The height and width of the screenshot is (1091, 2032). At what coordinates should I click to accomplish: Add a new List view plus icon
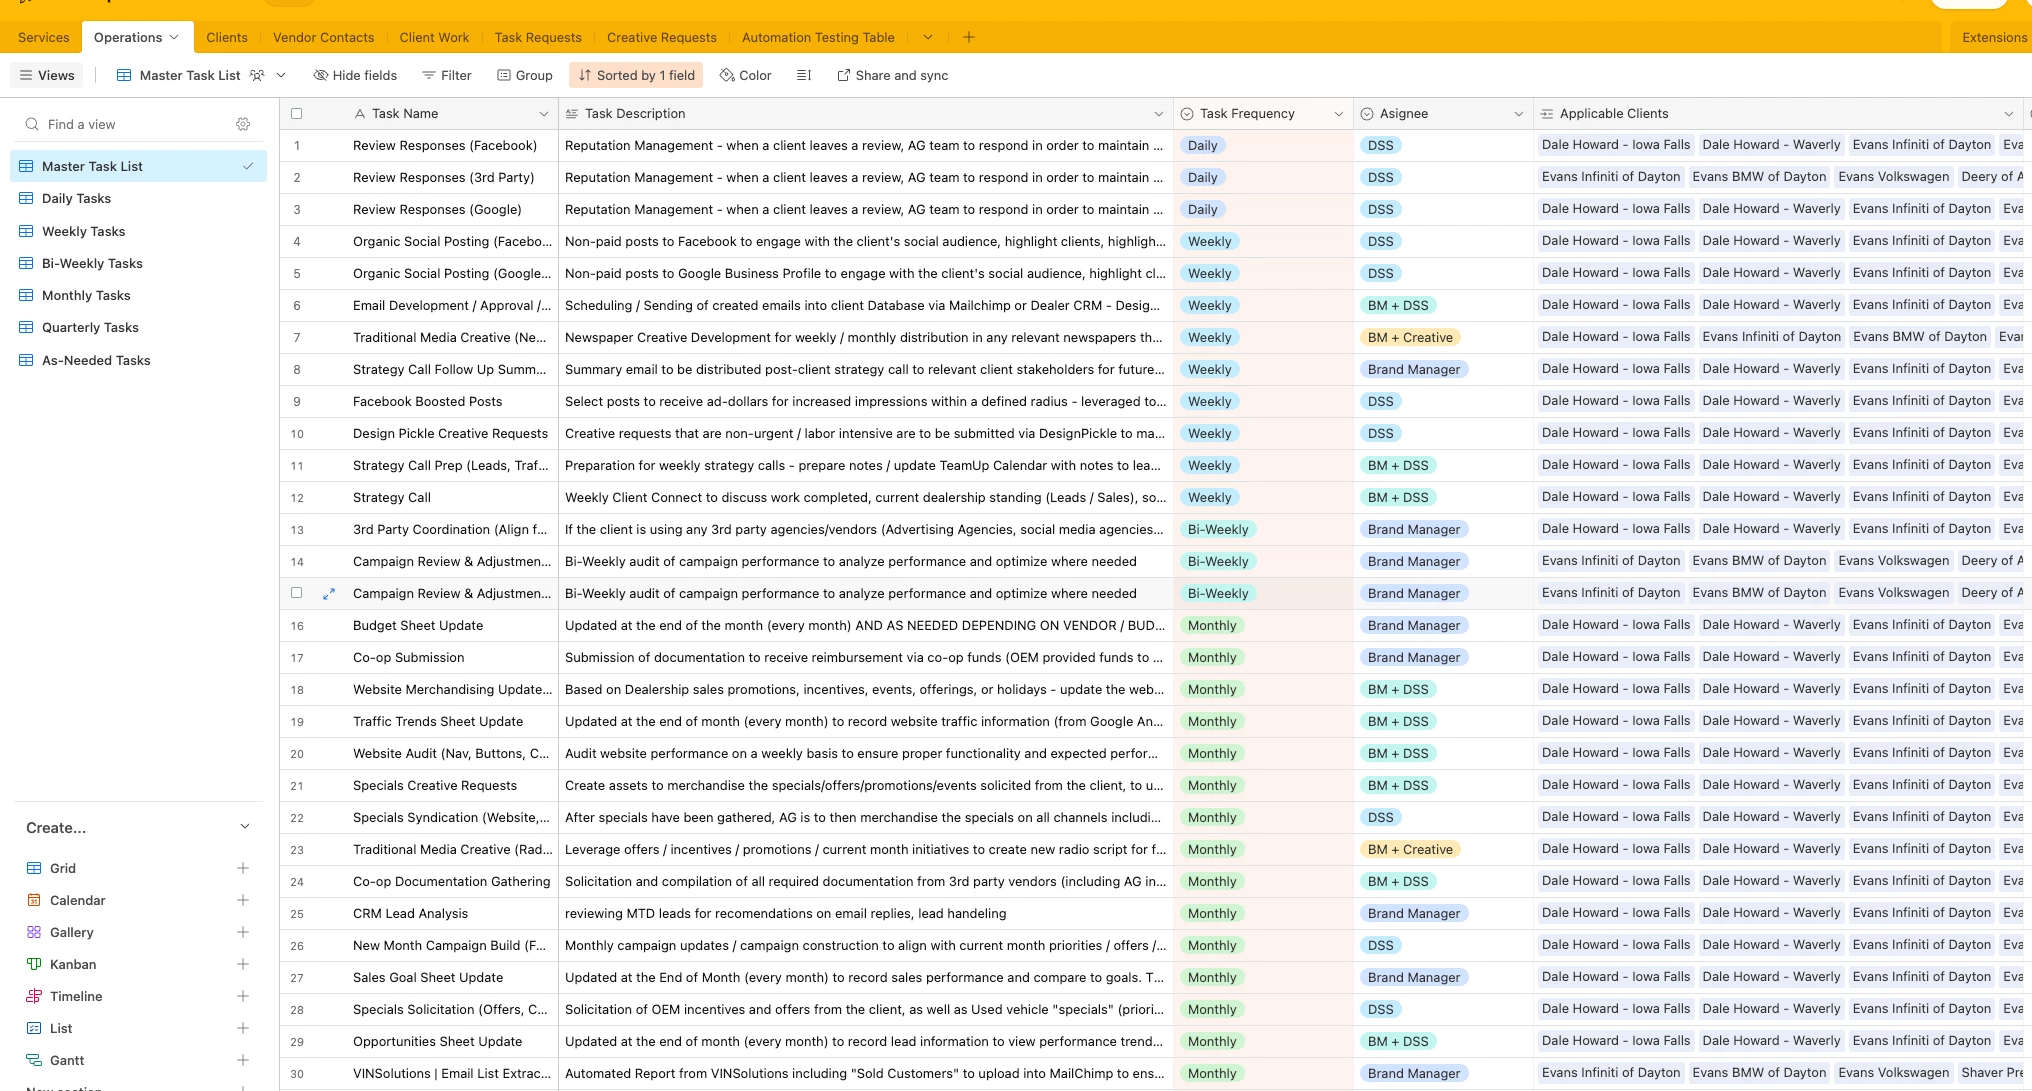[243, 1028]
